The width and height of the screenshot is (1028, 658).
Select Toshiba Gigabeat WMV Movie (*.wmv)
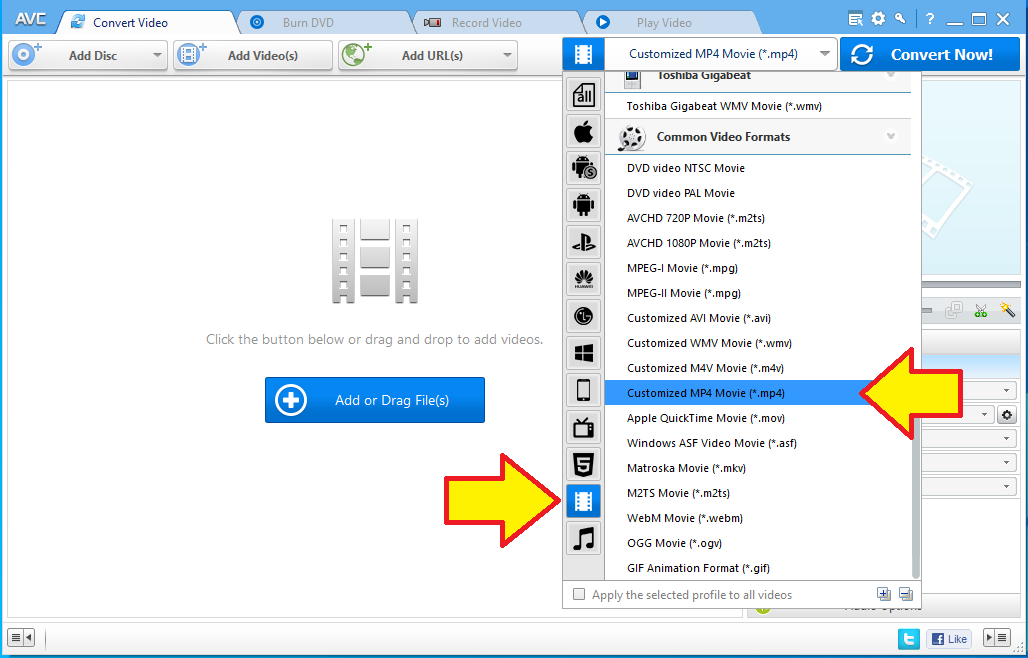pyautogui.click(x=757, y=106)
